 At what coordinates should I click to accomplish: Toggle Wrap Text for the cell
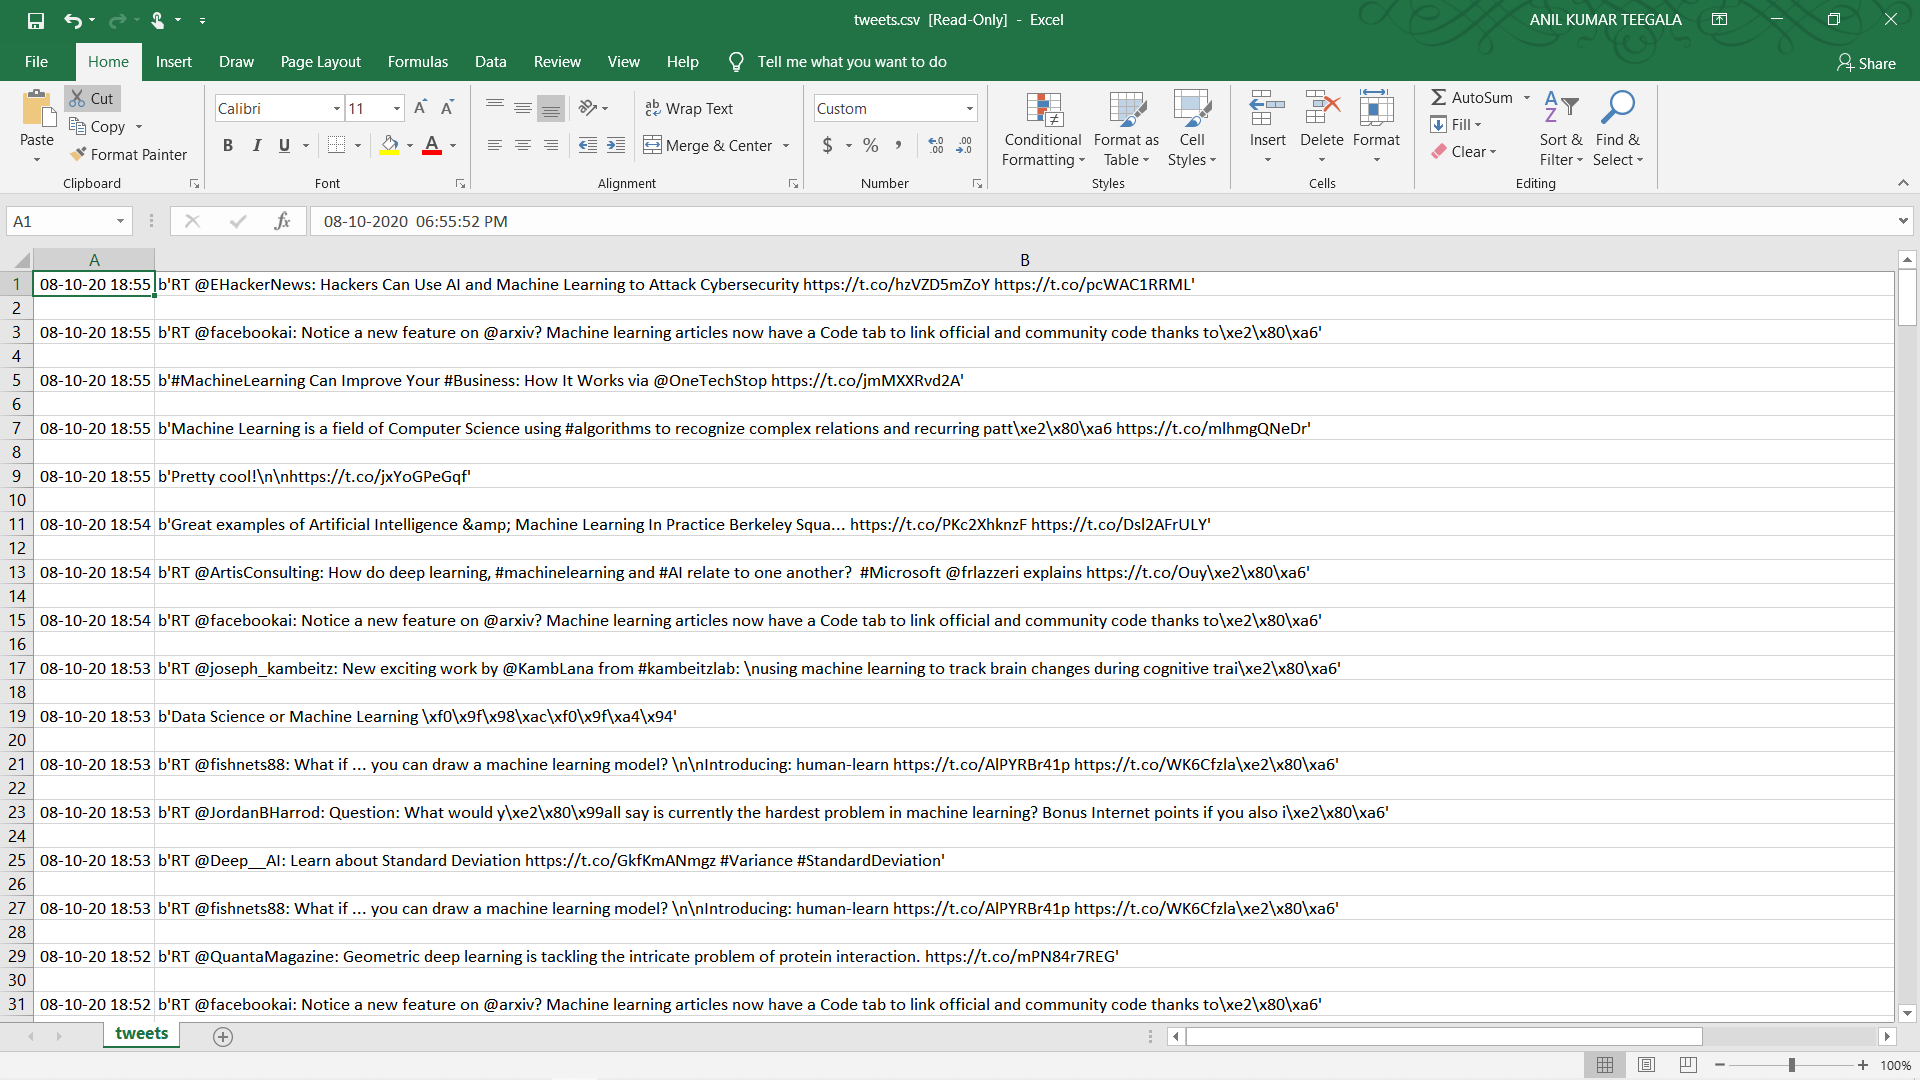point(689,108)
